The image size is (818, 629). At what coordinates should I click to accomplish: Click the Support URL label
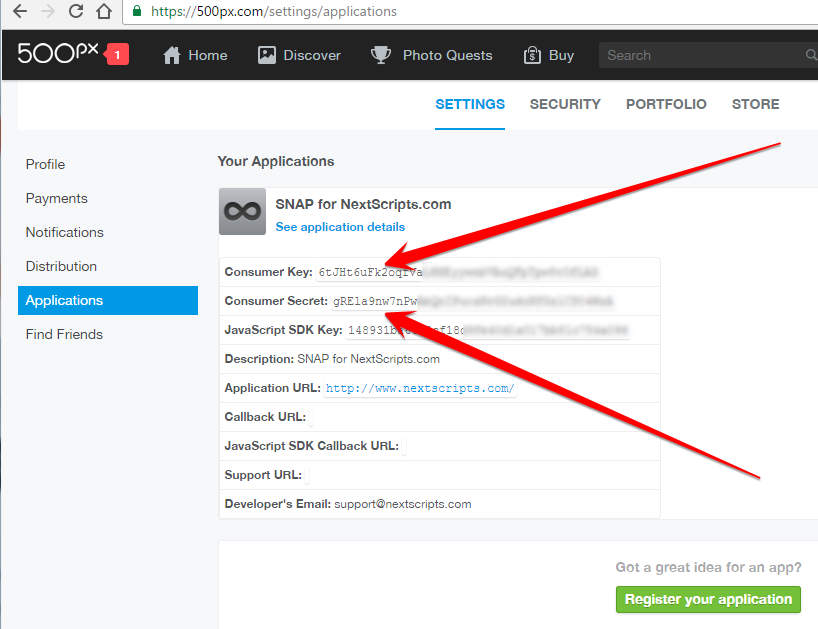click(263, 475)
